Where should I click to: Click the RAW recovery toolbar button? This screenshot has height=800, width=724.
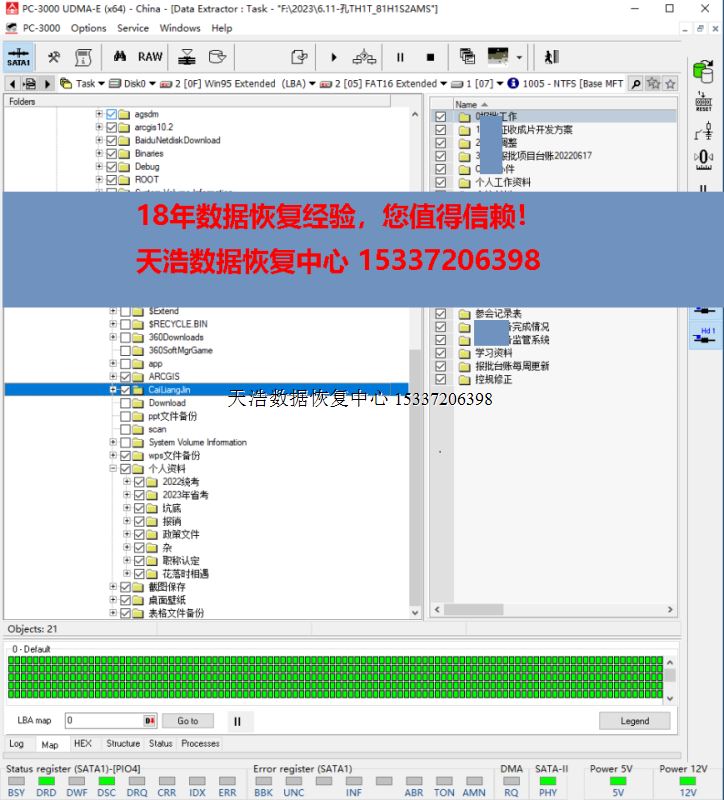pos(150,57)
